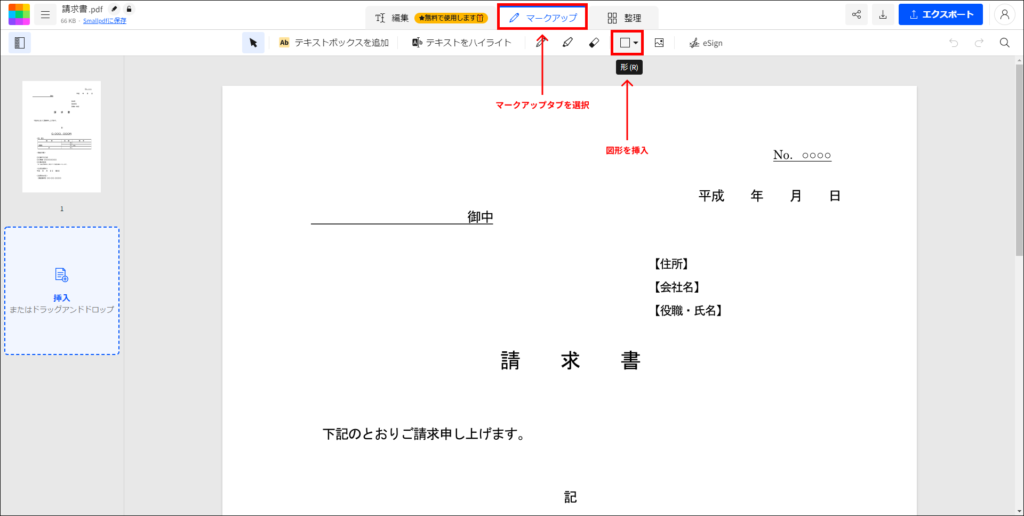Open search with magnifier icon
This screenshot has width=1024, height=516.
click(1005, 42)
